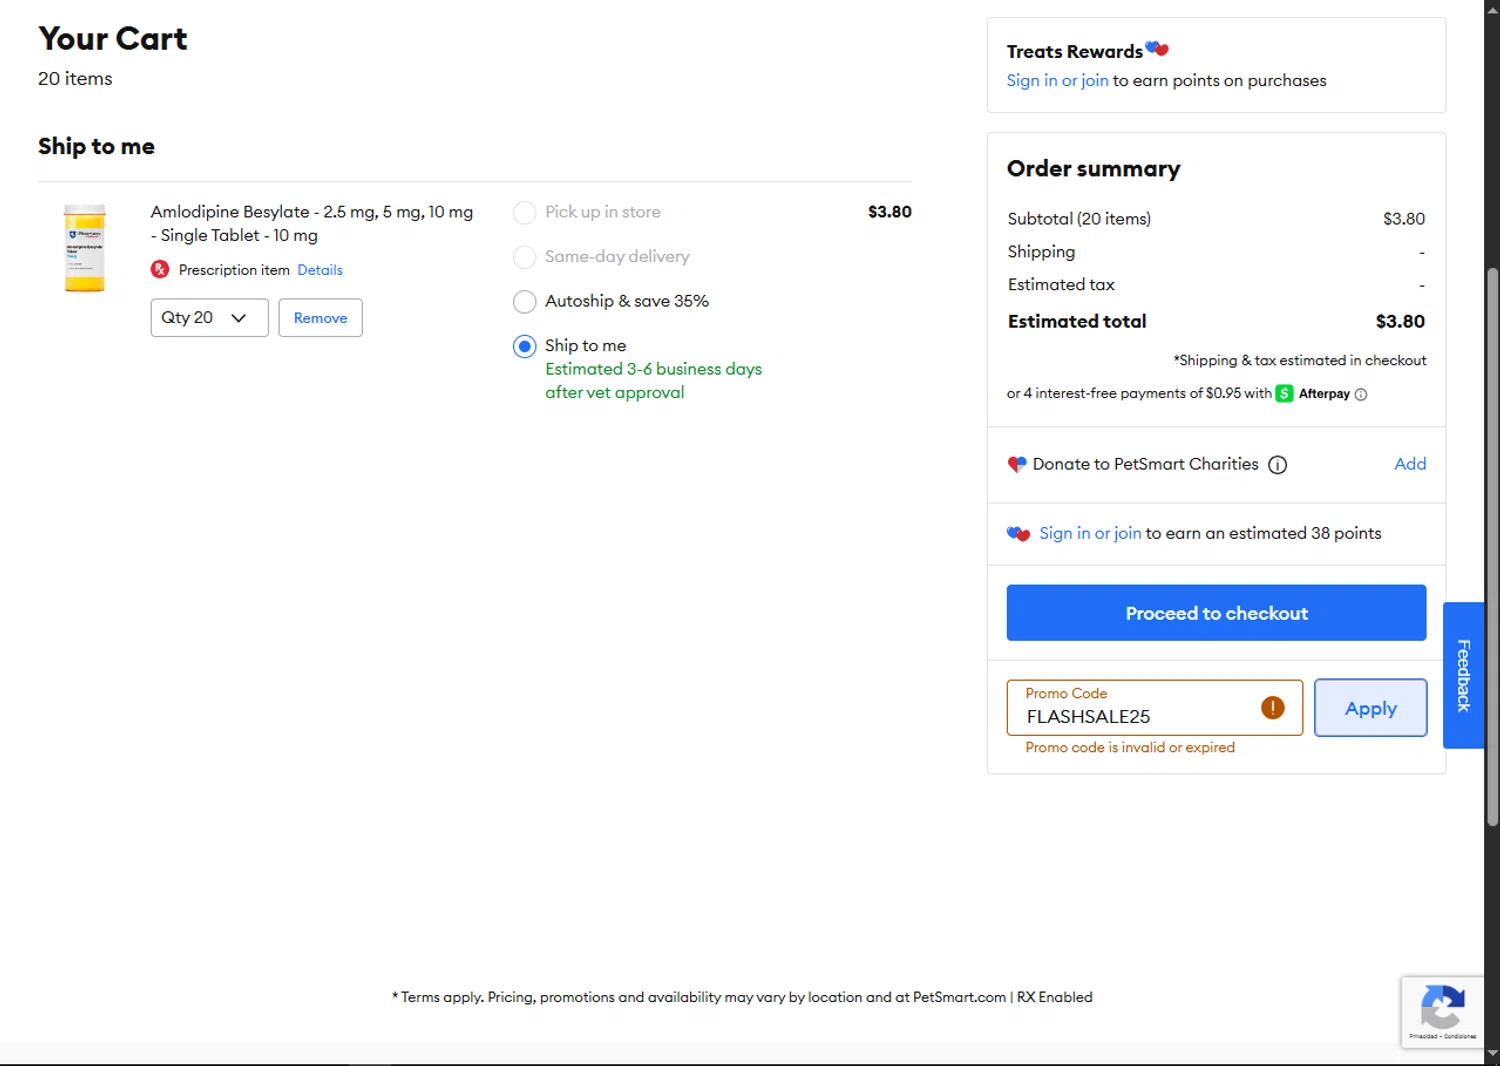1500x1066 pixels.
Task: Open the Qty 20 quantity dropdown
Action: pyautogui.click(x=209, y=318)
